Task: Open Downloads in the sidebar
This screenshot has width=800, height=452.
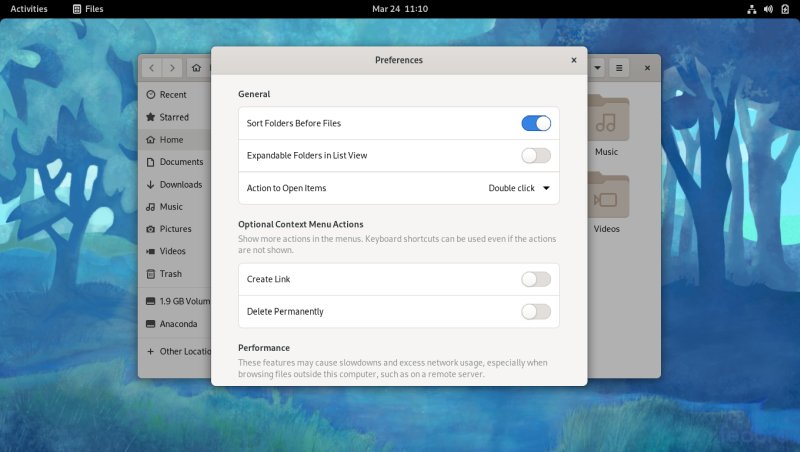Action: tap(174, 184)
